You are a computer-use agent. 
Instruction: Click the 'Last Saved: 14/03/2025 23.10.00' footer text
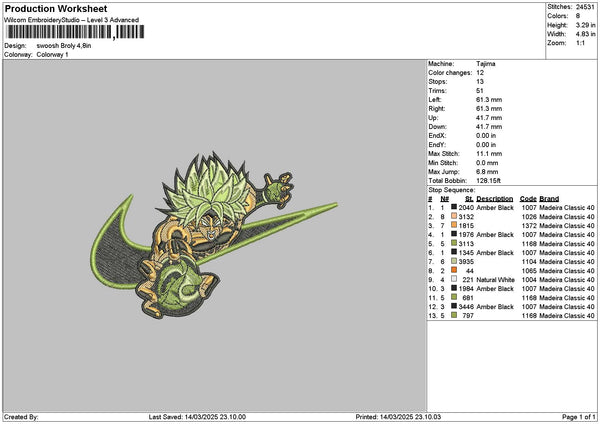[x=197, y=417]
